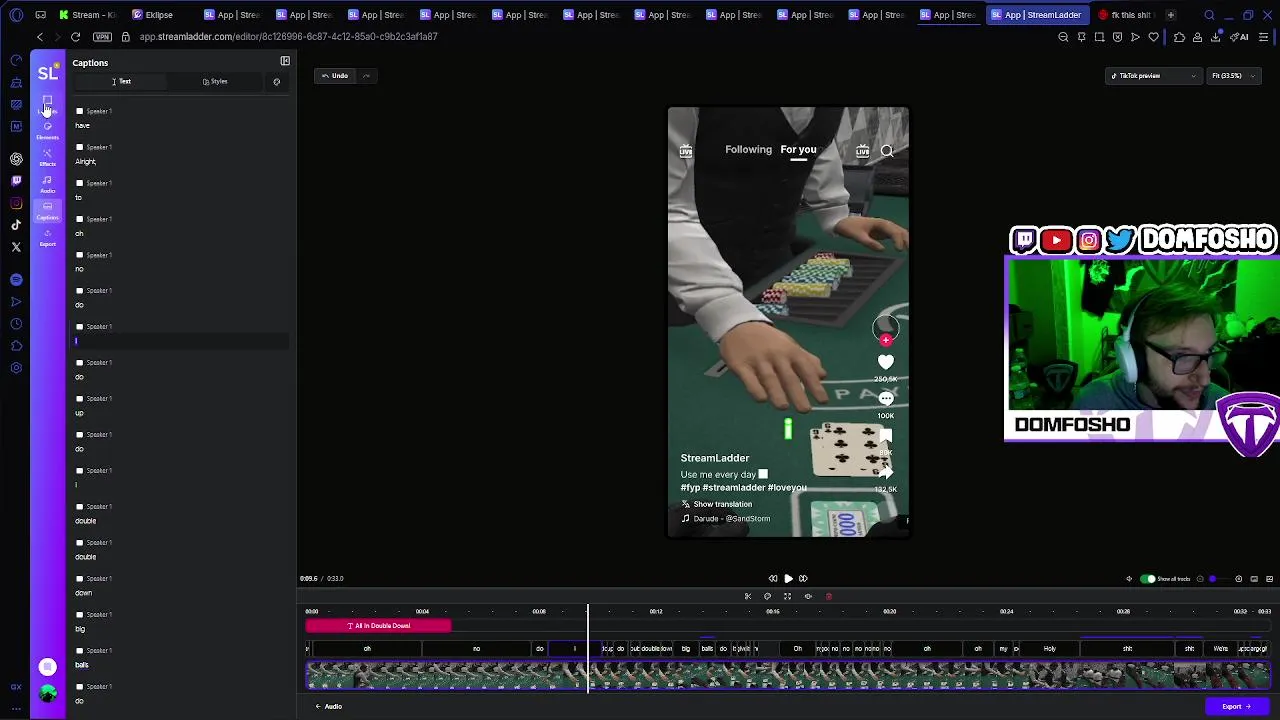The height and width of the screenshot is (720, 1280).
Task: Open browser extensions puzzle icon in toolbar
Action: [x=1179, y=37]
